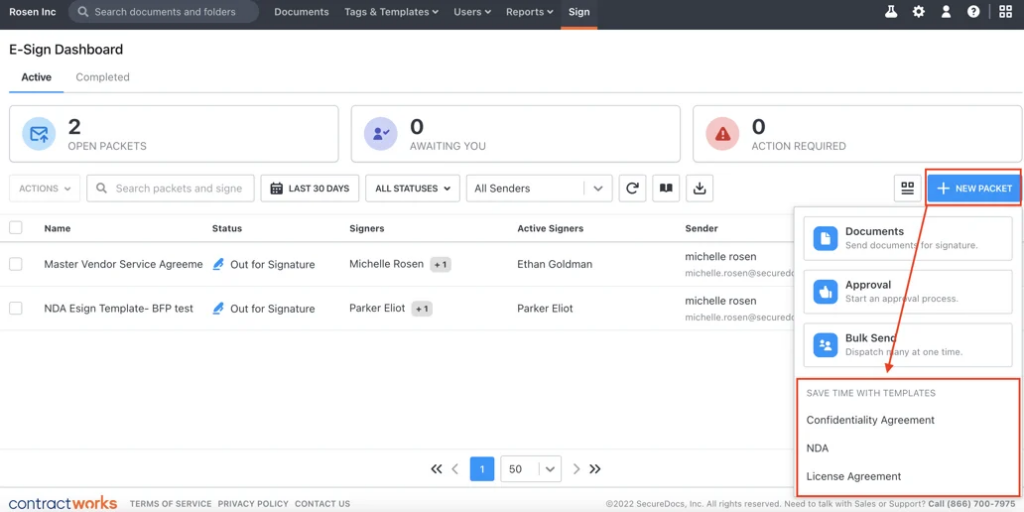Viewport: 1024px width, 512px height.
Task: Click the +1 signers badge beside Parker Eliot
Action: tap(422, 309)
